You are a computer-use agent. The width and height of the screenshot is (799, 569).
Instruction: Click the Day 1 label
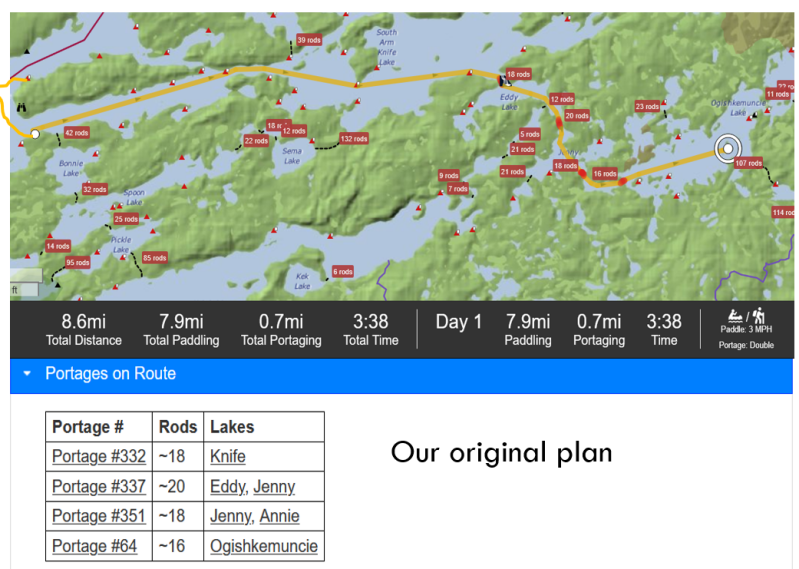[459, 322]
